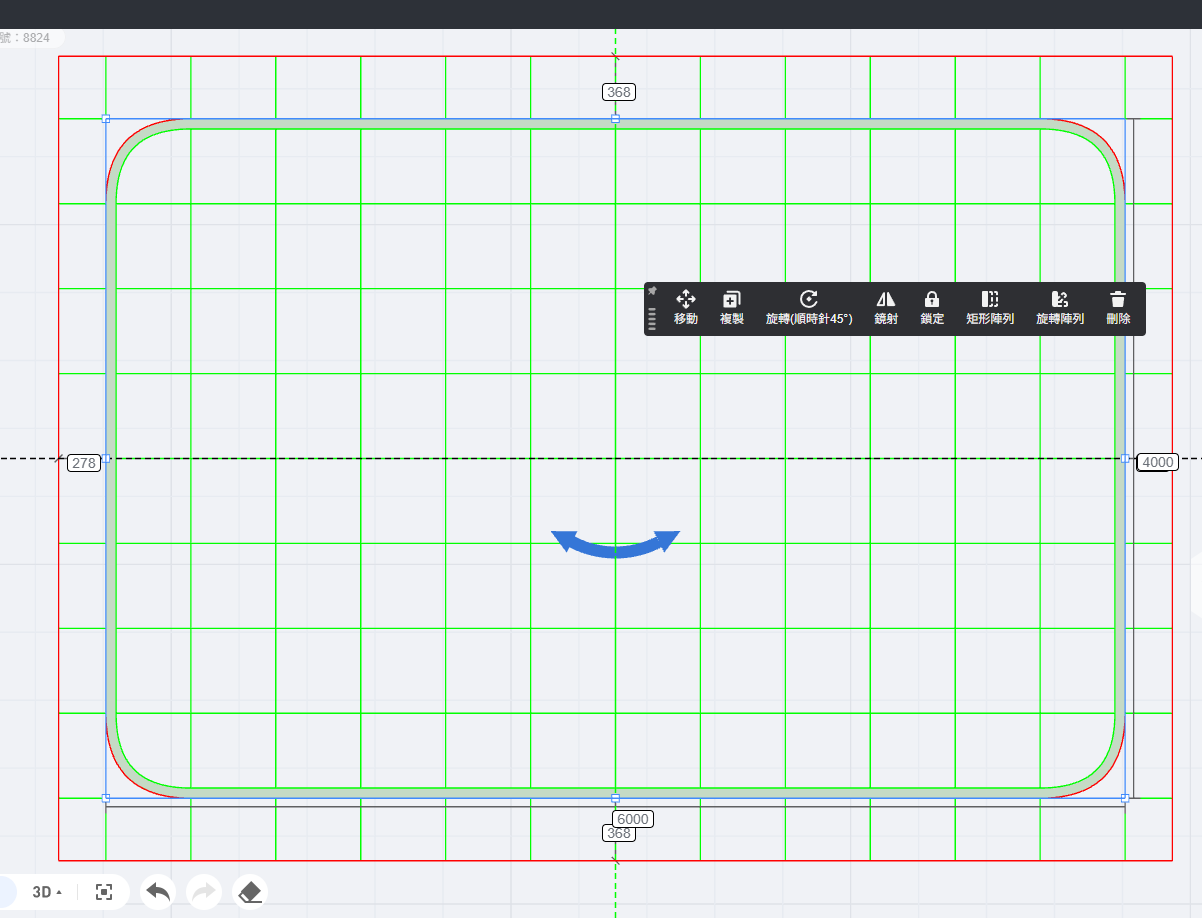Activate the eraser clear tool
This screenshot has width=1202, height=918.
(251, 891)
